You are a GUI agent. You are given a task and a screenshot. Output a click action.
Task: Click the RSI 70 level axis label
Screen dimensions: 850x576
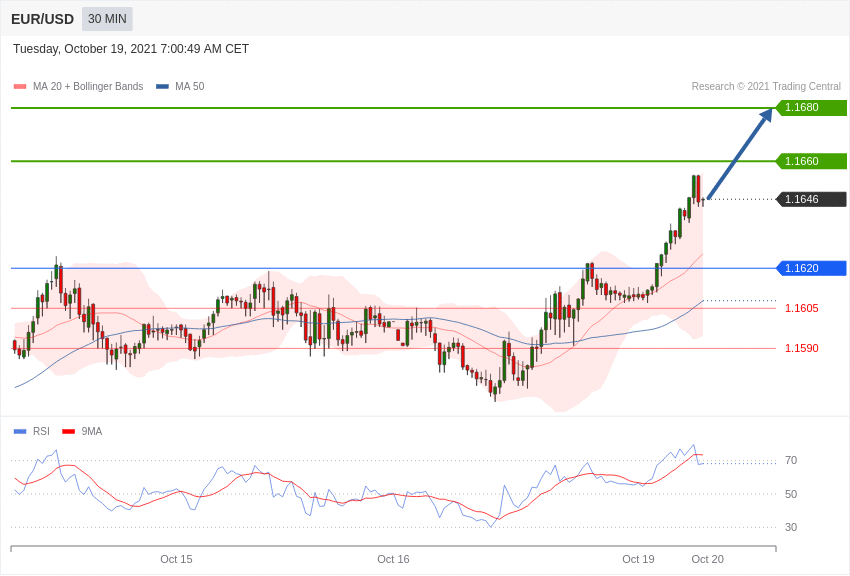pos(791,460)
